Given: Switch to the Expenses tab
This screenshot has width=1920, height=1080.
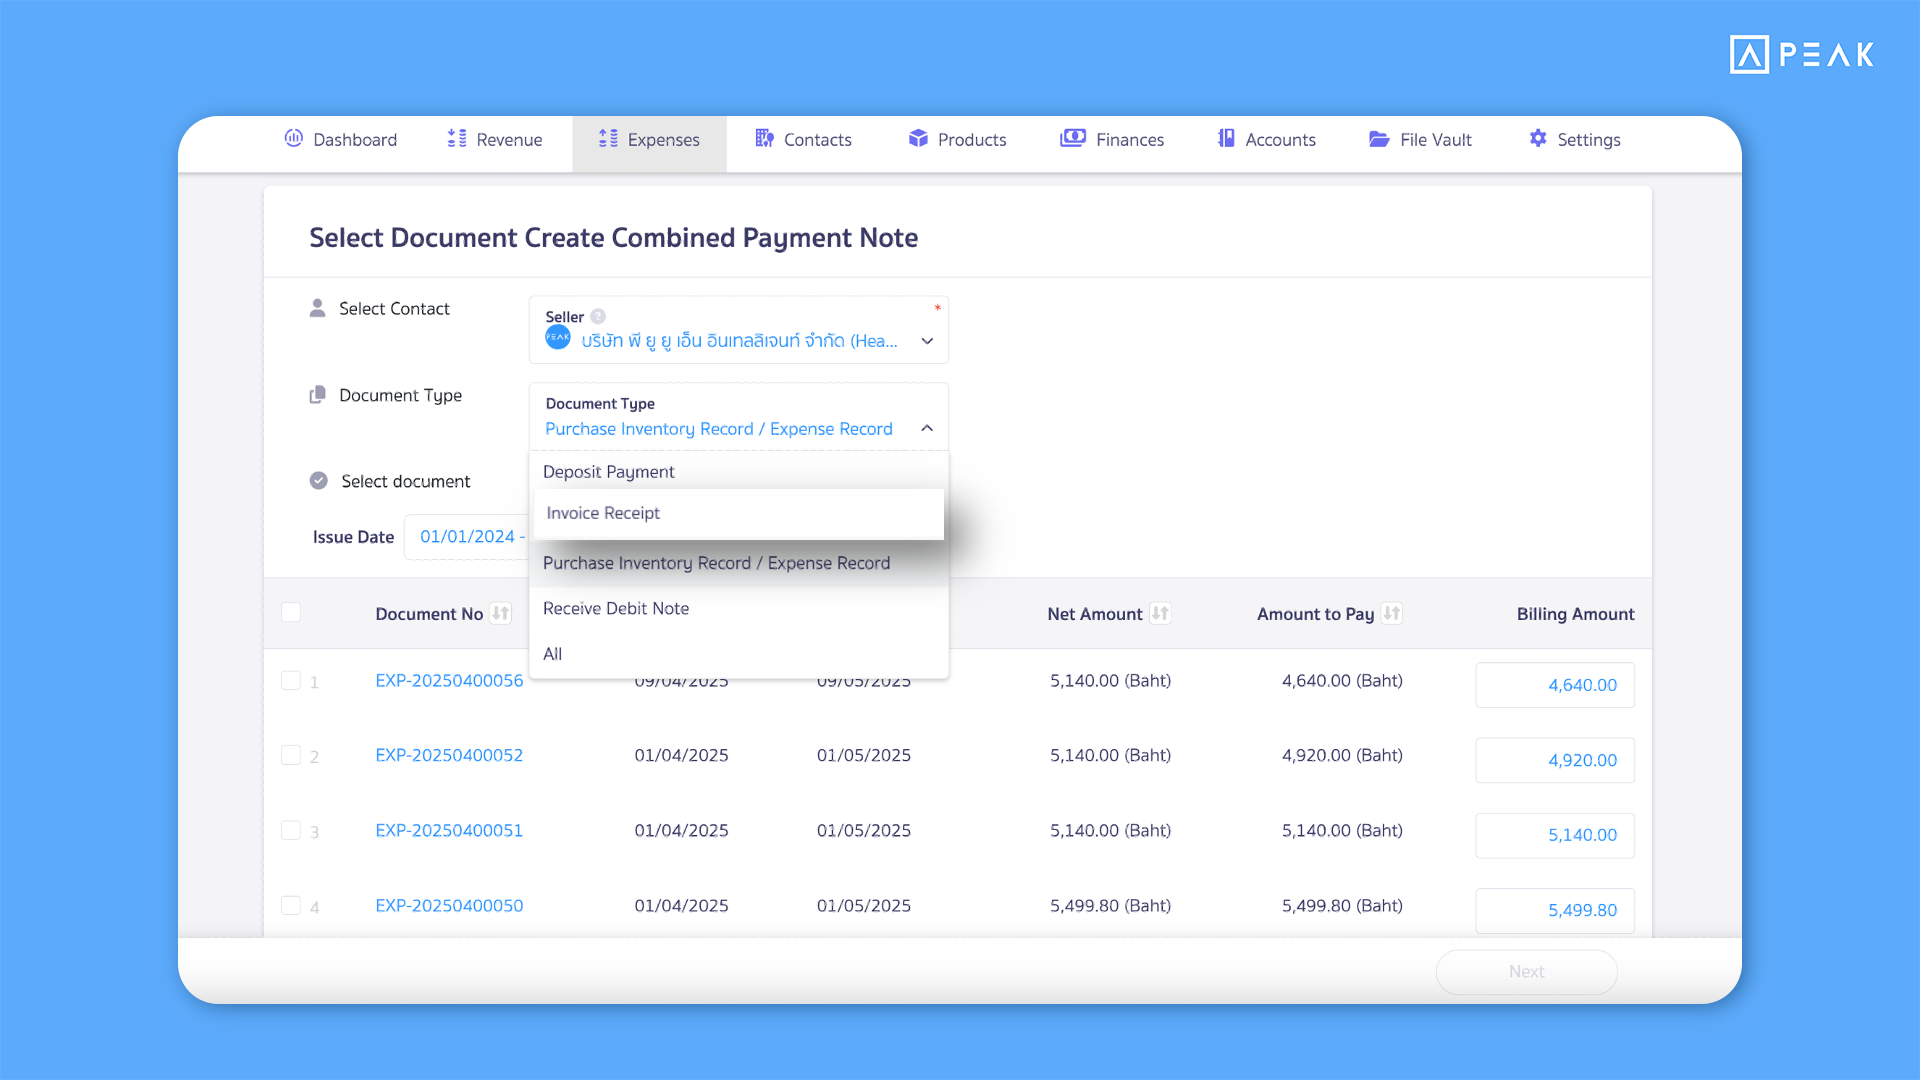Looking at the screenshot, I should (x=649, y=139).
